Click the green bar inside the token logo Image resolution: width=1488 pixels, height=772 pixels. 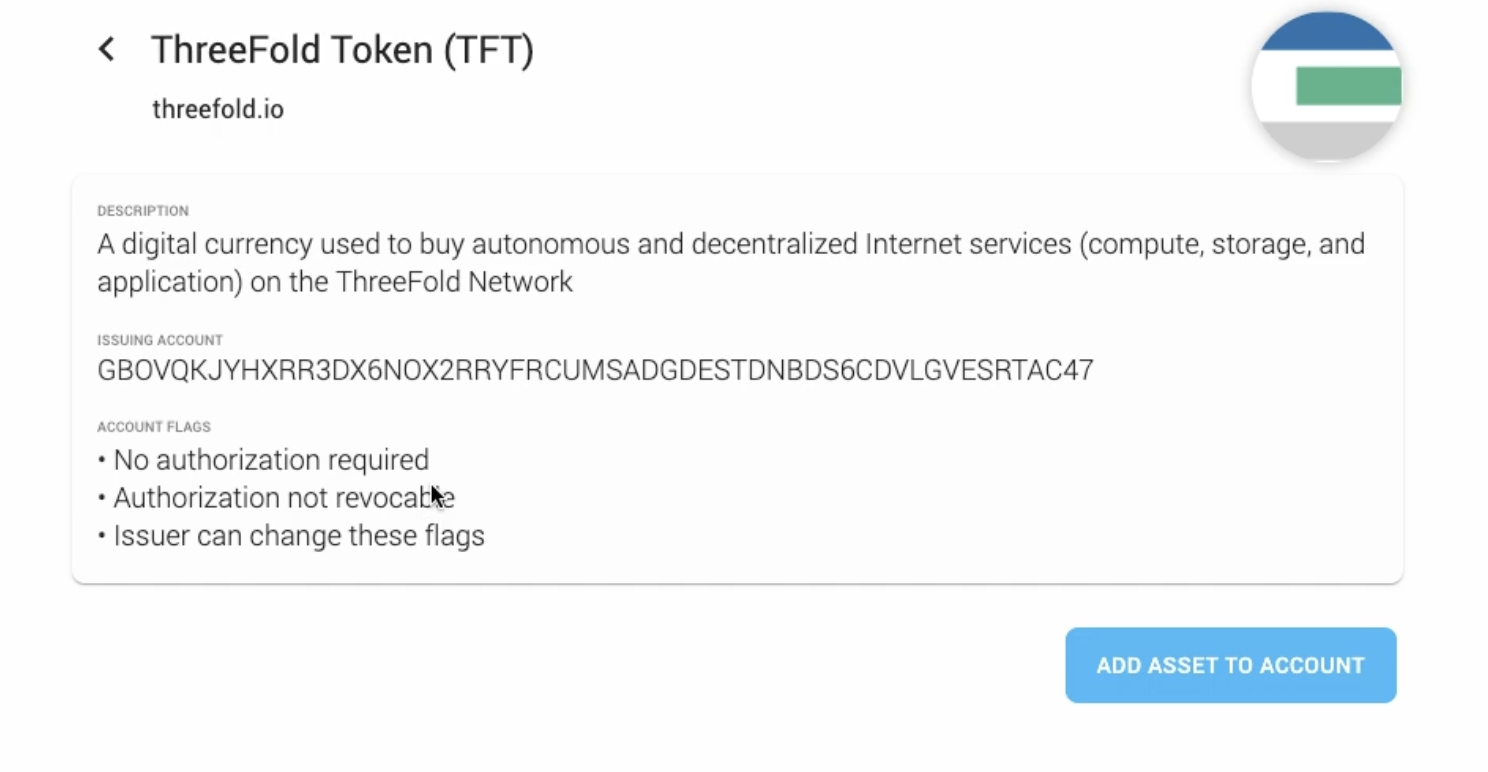coord(1349,86)
